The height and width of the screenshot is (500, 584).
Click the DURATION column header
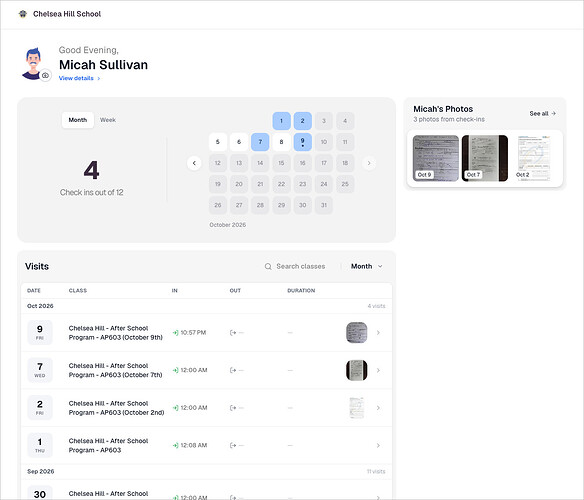(301, 291)
